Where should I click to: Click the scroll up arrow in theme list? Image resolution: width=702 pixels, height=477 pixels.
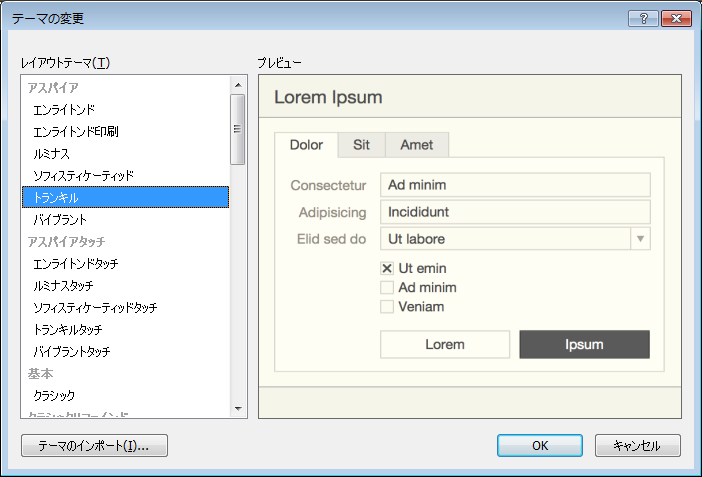click(238, 85)
